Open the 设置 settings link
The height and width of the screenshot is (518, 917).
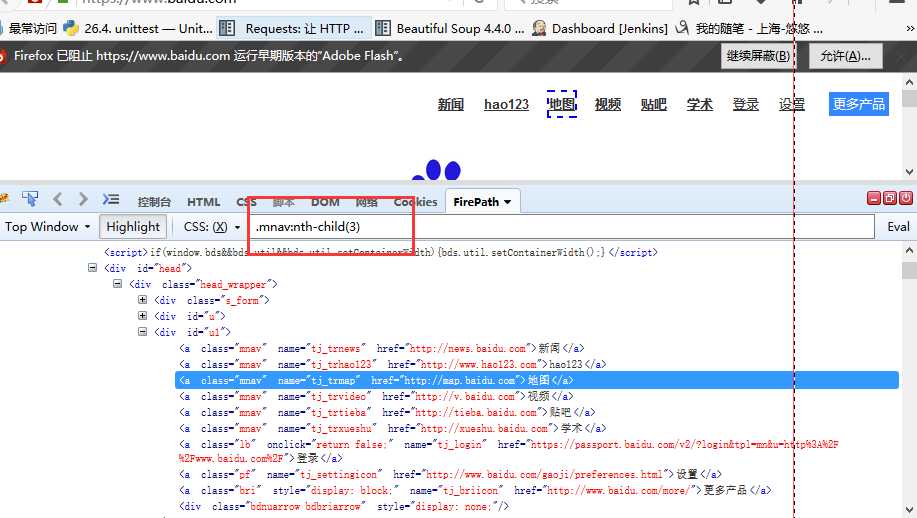791,104
